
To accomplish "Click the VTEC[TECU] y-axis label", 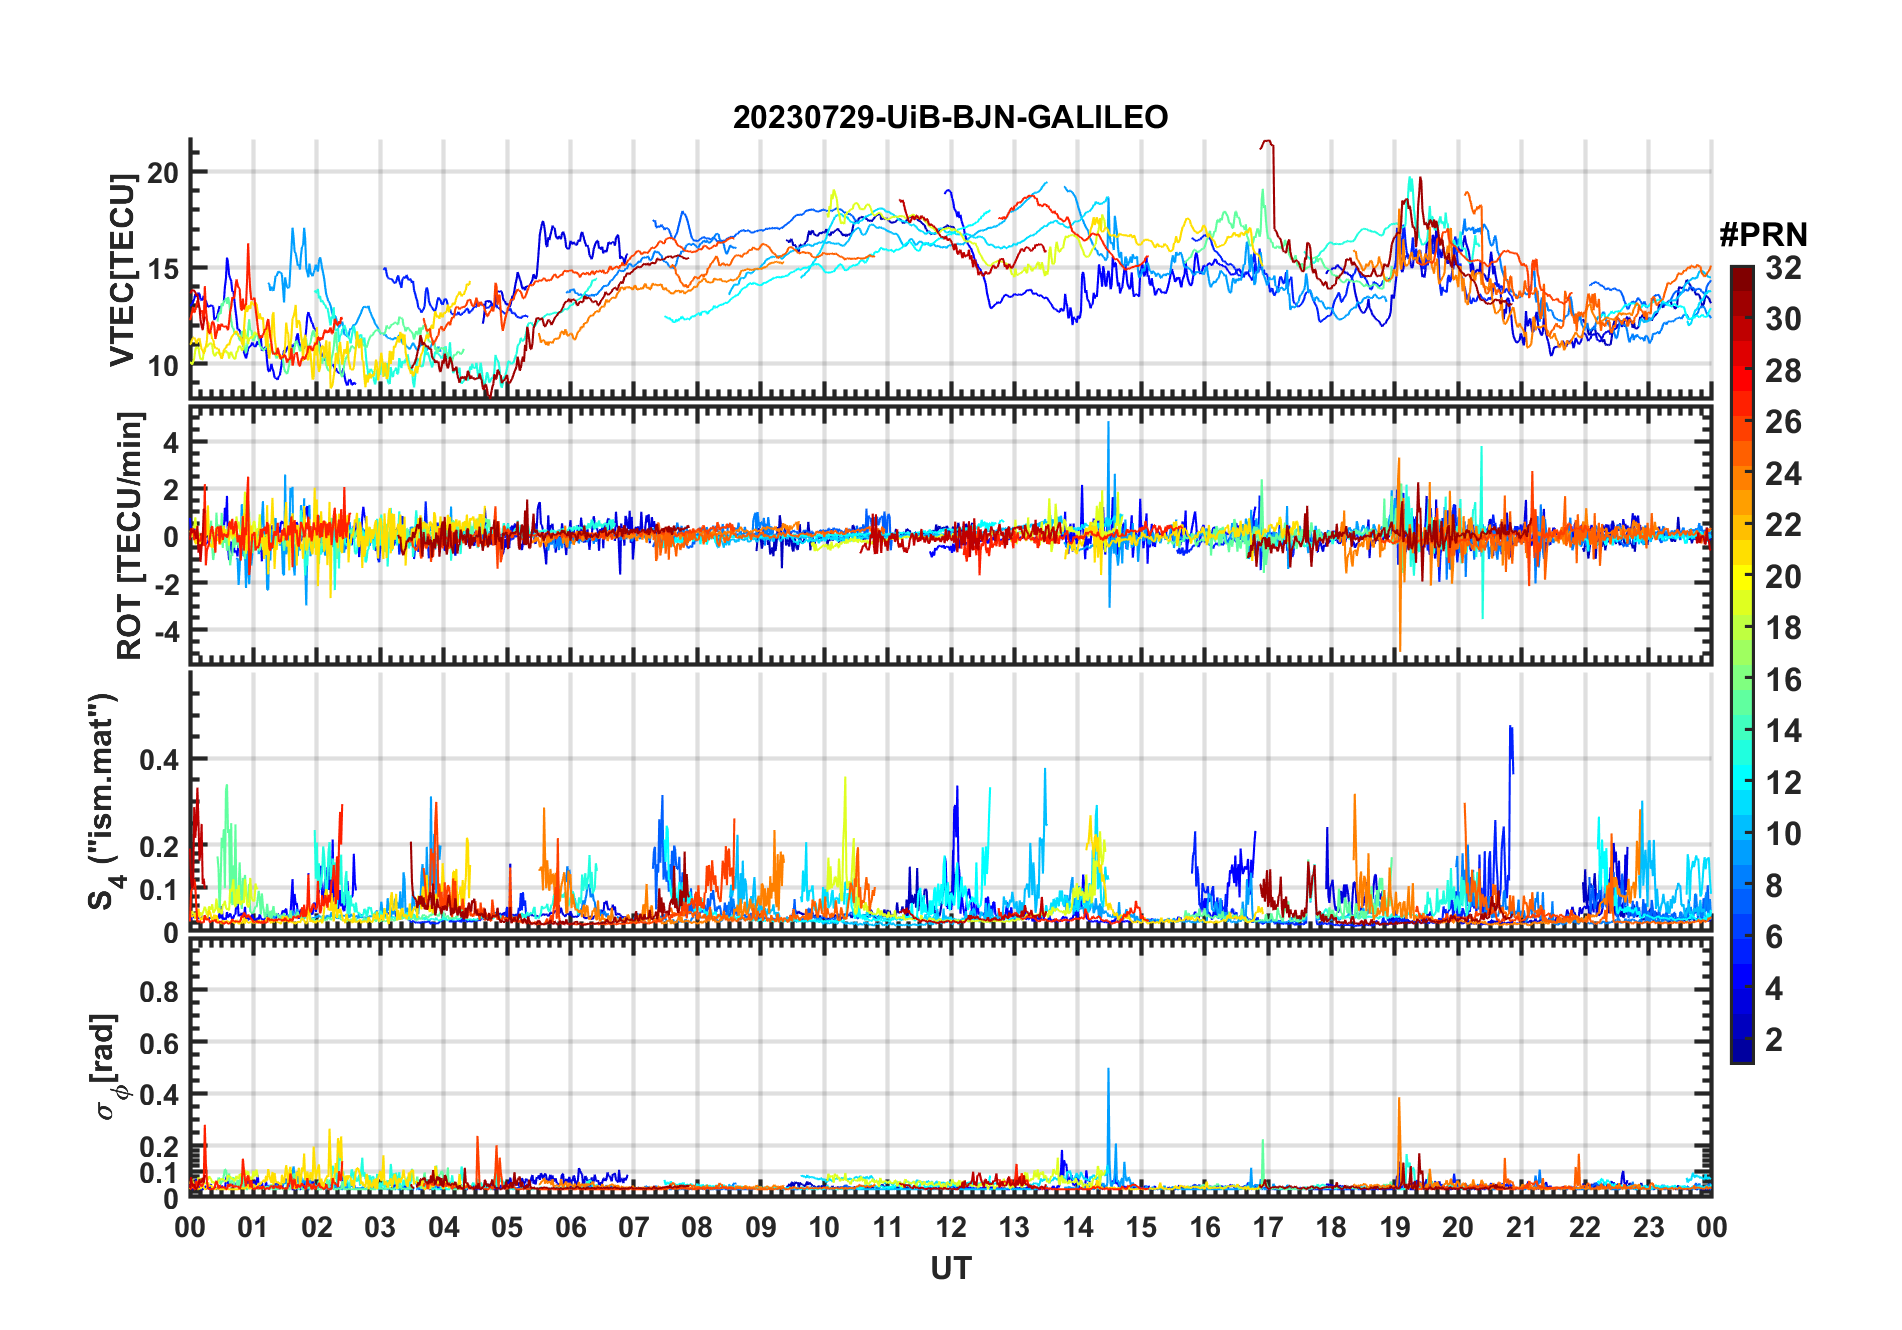I will 123,270.
